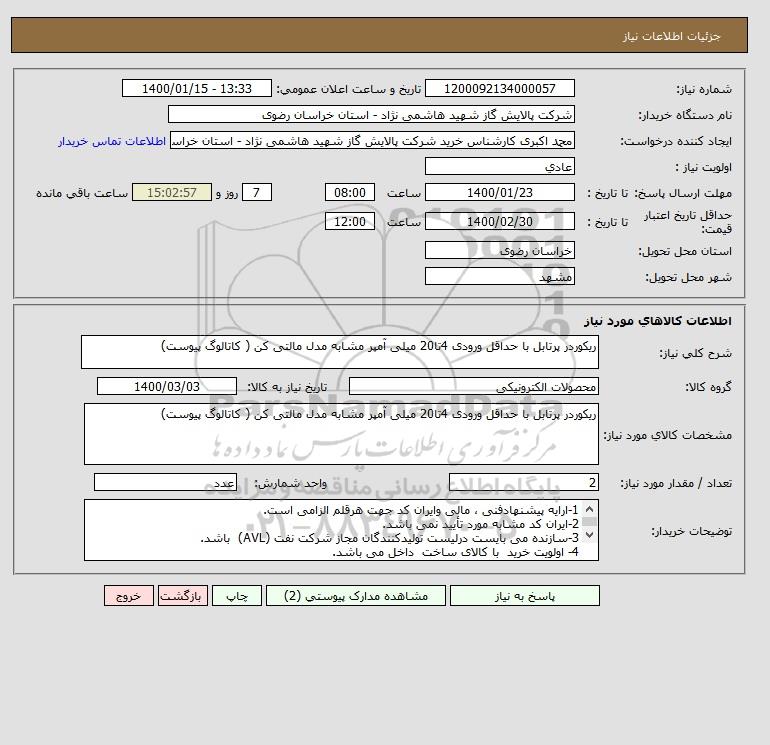The width and height of the screenshot is (770, 745).
Task: Click the واحد شمارش field عدد
Action: (165, 482)
